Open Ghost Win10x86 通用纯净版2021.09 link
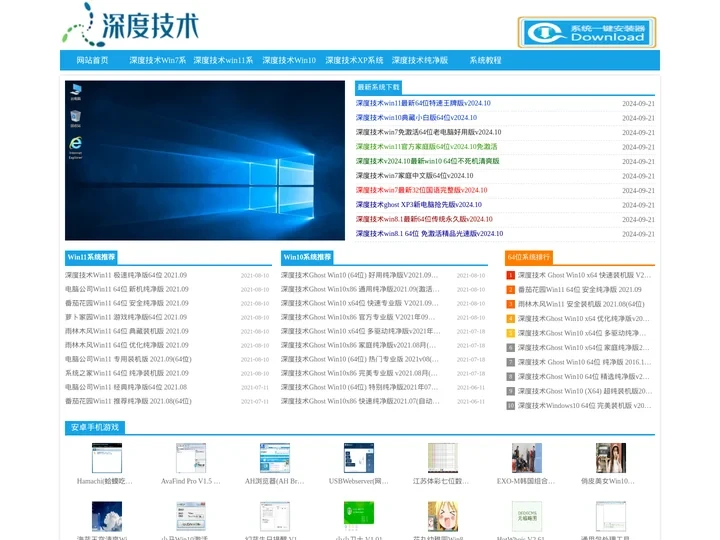720x540 pixels. [360, 289]
